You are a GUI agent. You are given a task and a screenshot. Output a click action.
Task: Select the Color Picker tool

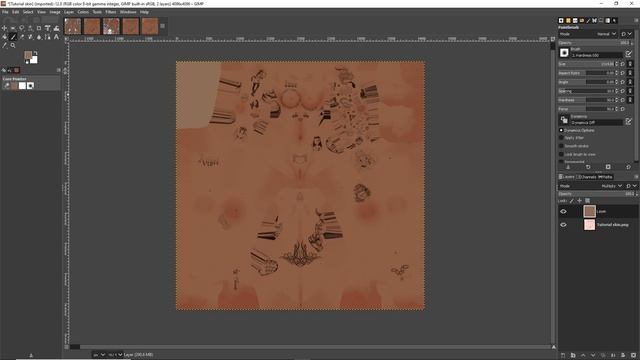[x=4, y=45]
